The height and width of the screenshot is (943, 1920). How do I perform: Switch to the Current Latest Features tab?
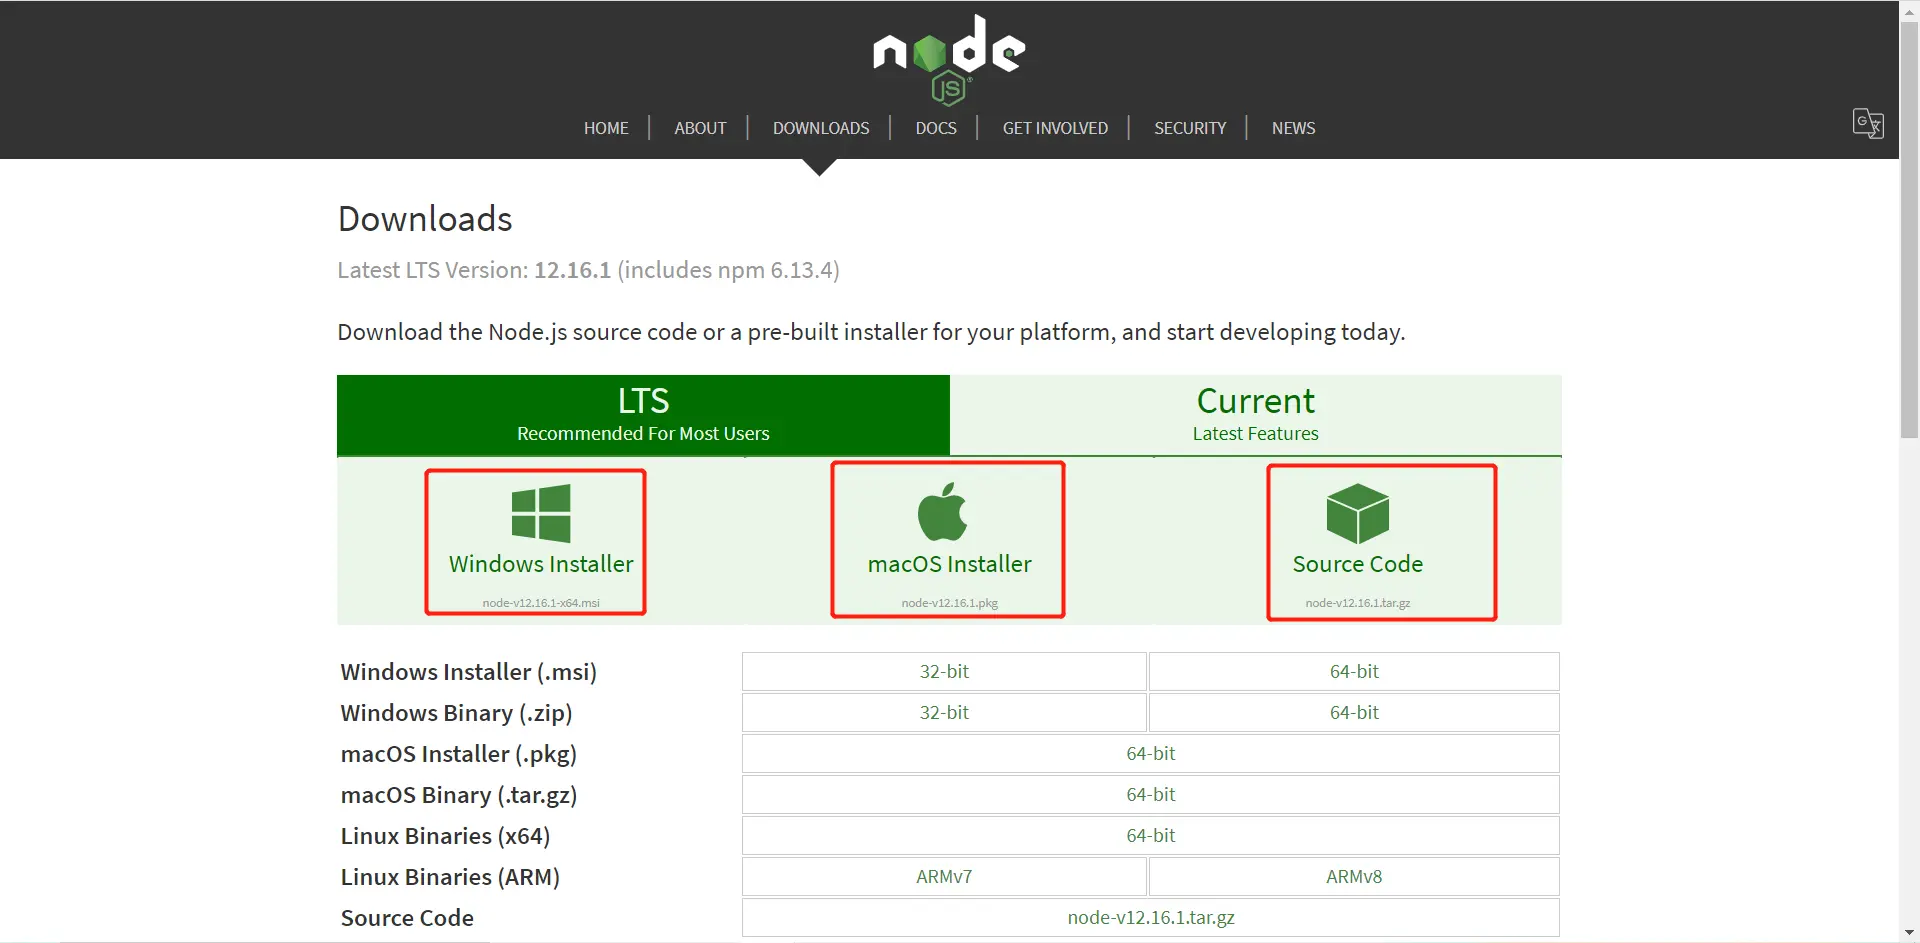tap(1256, 415)
